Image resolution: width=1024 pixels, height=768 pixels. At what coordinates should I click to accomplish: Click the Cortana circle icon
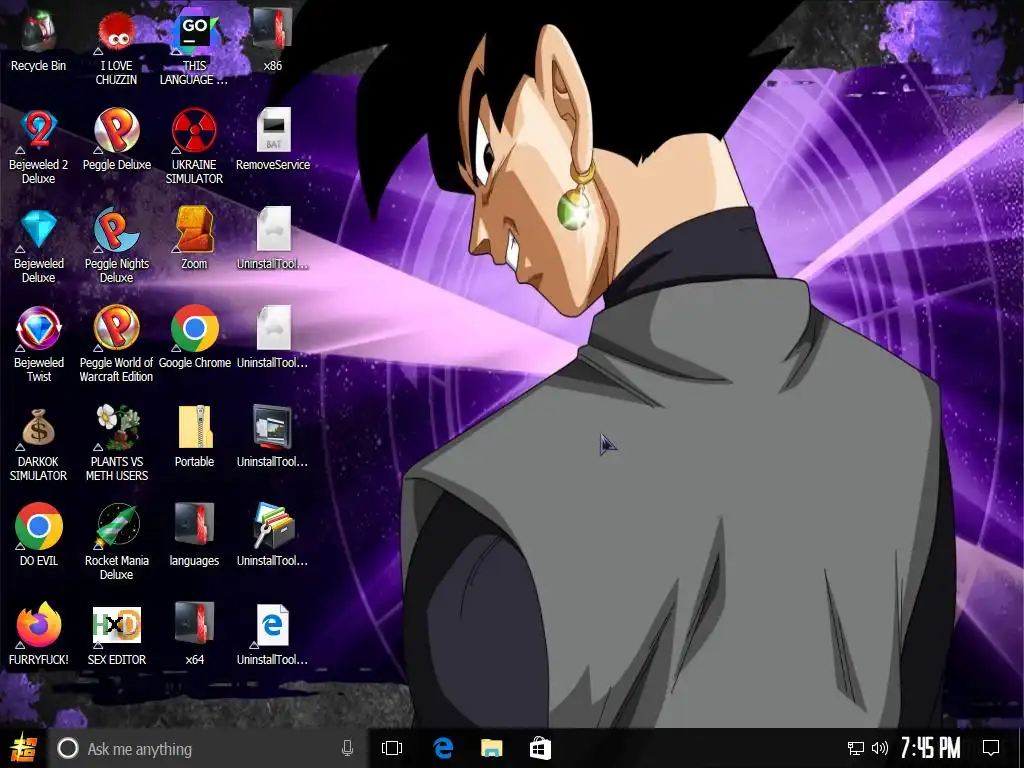[x=68, y=748]
